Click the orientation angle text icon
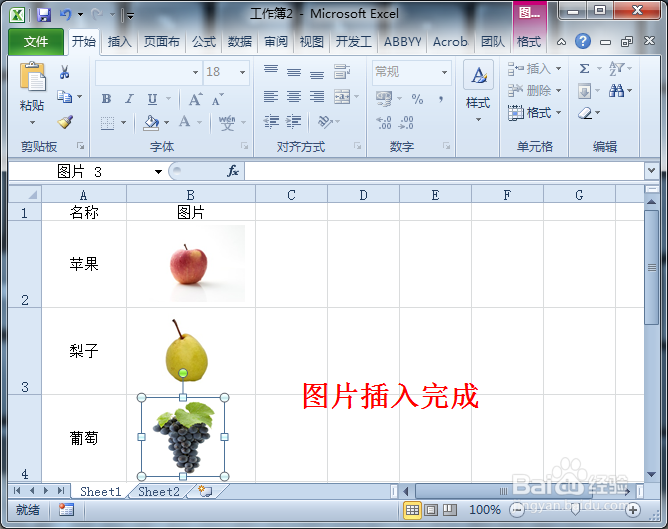 coord(325,122)
